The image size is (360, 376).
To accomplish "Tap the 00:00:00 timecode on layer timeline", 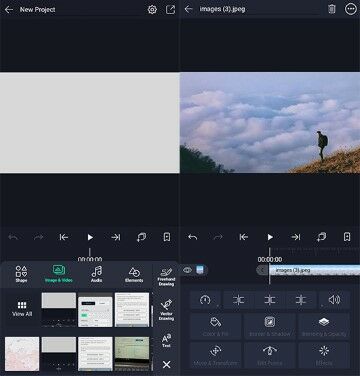I will coord(270,259).
